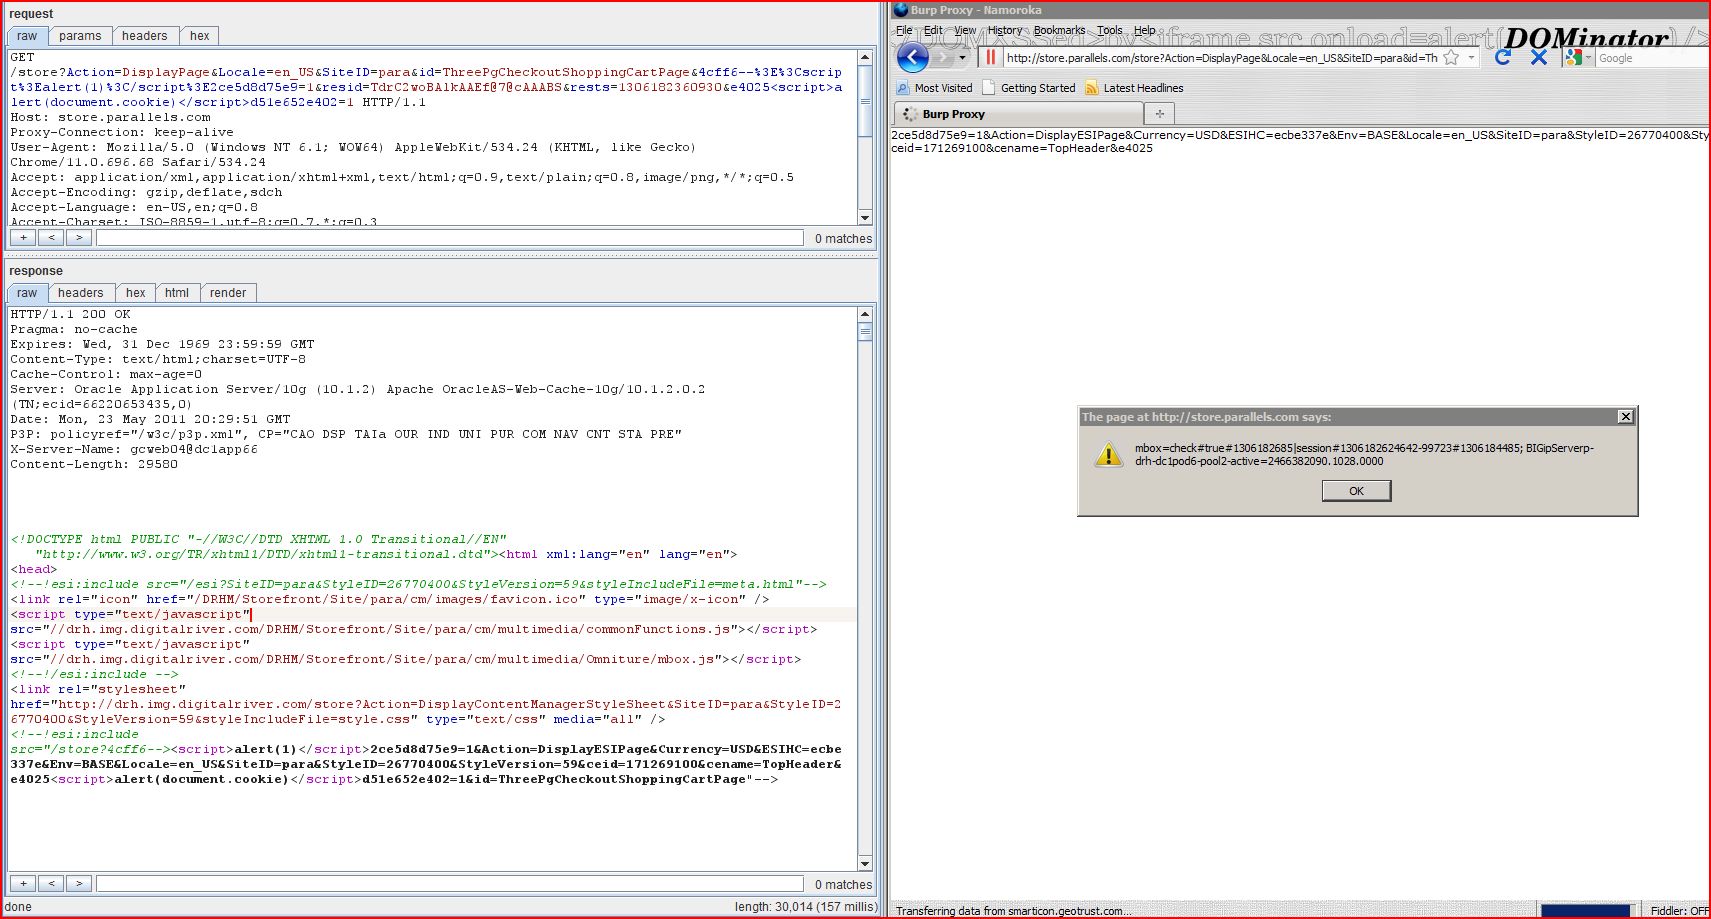The image size is (1711, 919).
Task: Focus the Google search box
Action: [x=1652, y=58]
